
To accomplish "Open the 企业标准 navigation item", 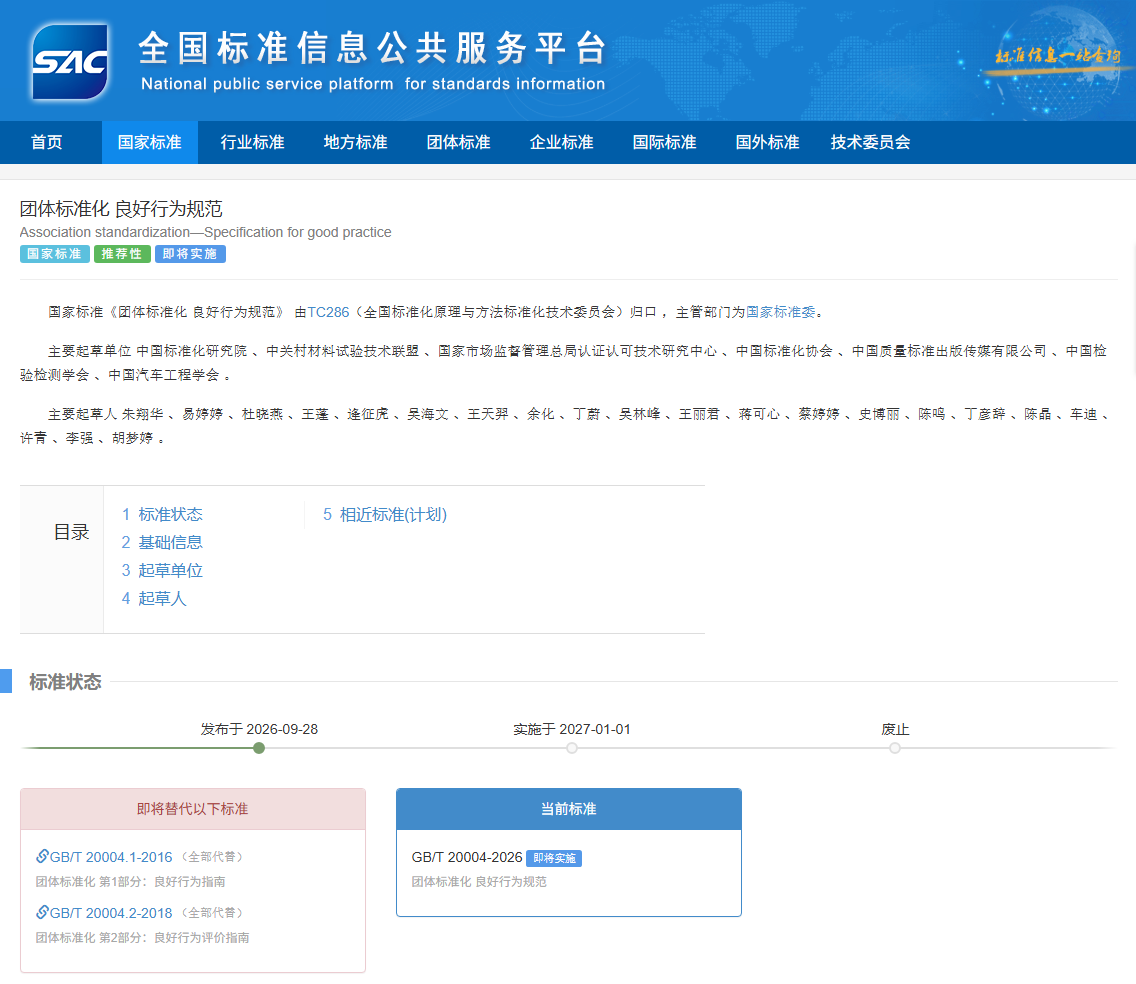I will click(561, 142).
